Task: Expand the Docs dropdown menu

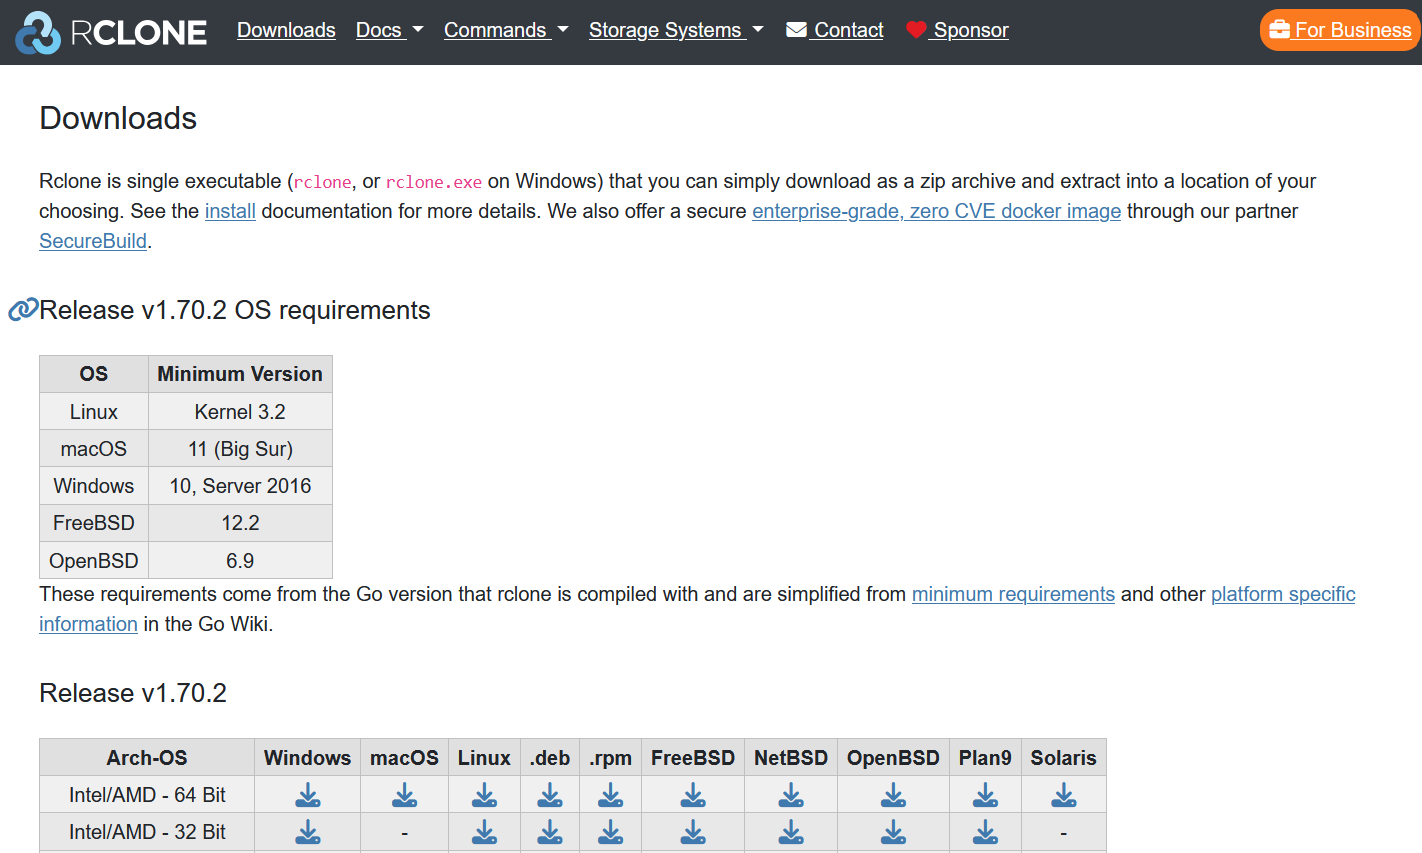Action: (x=389, y=30)
